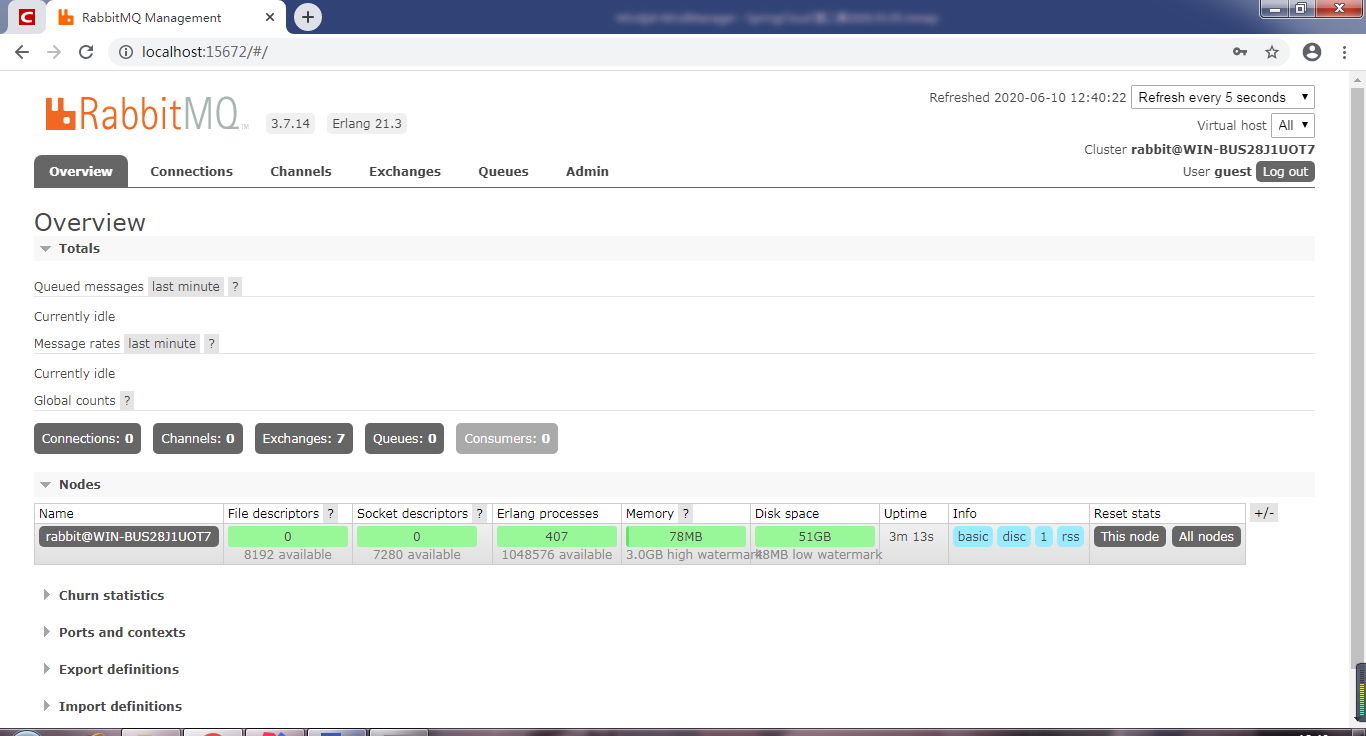Open help for Memory column
This screenshot has height=736, width=1366.
point(686,513)
